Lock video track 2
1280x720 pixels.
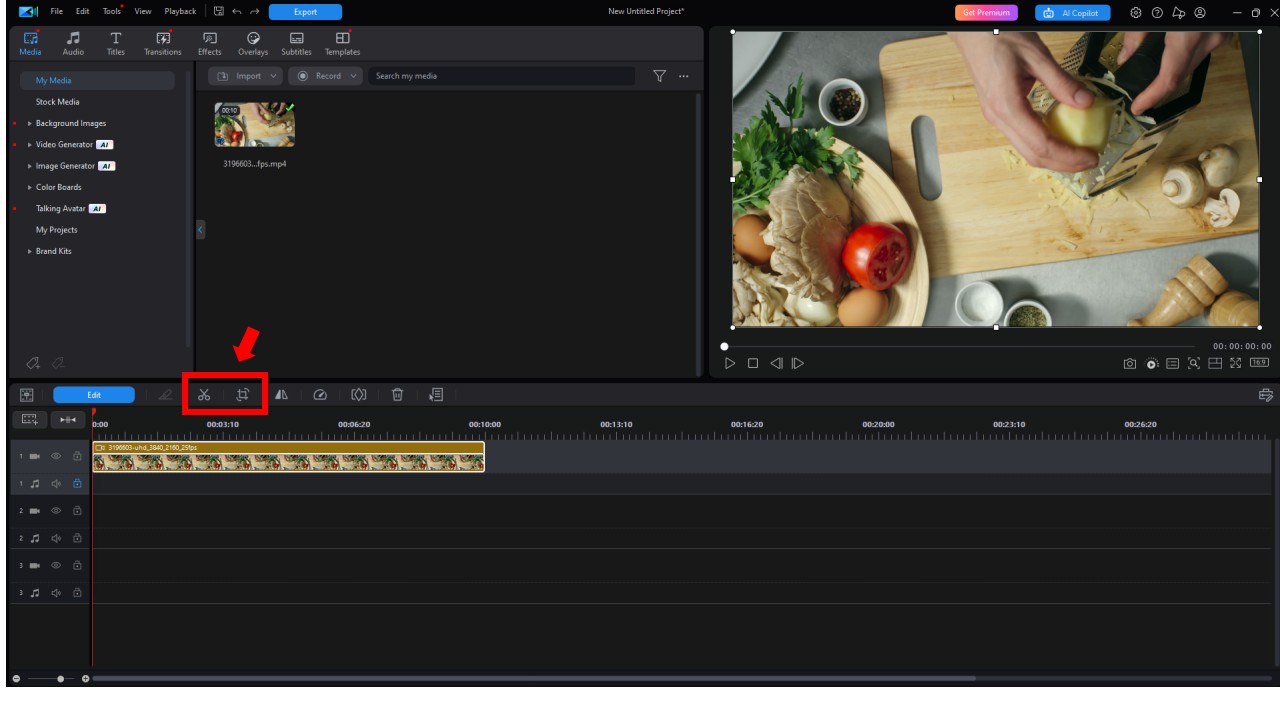pyautogui.click(x=77, y=511)
